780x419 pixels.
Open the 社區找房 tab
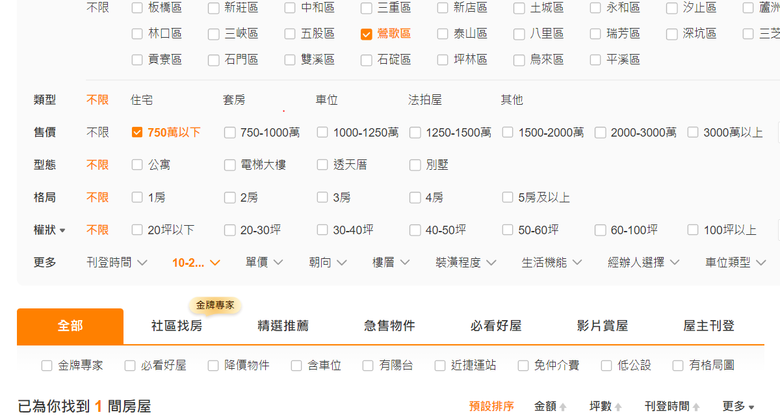point(177,326)
